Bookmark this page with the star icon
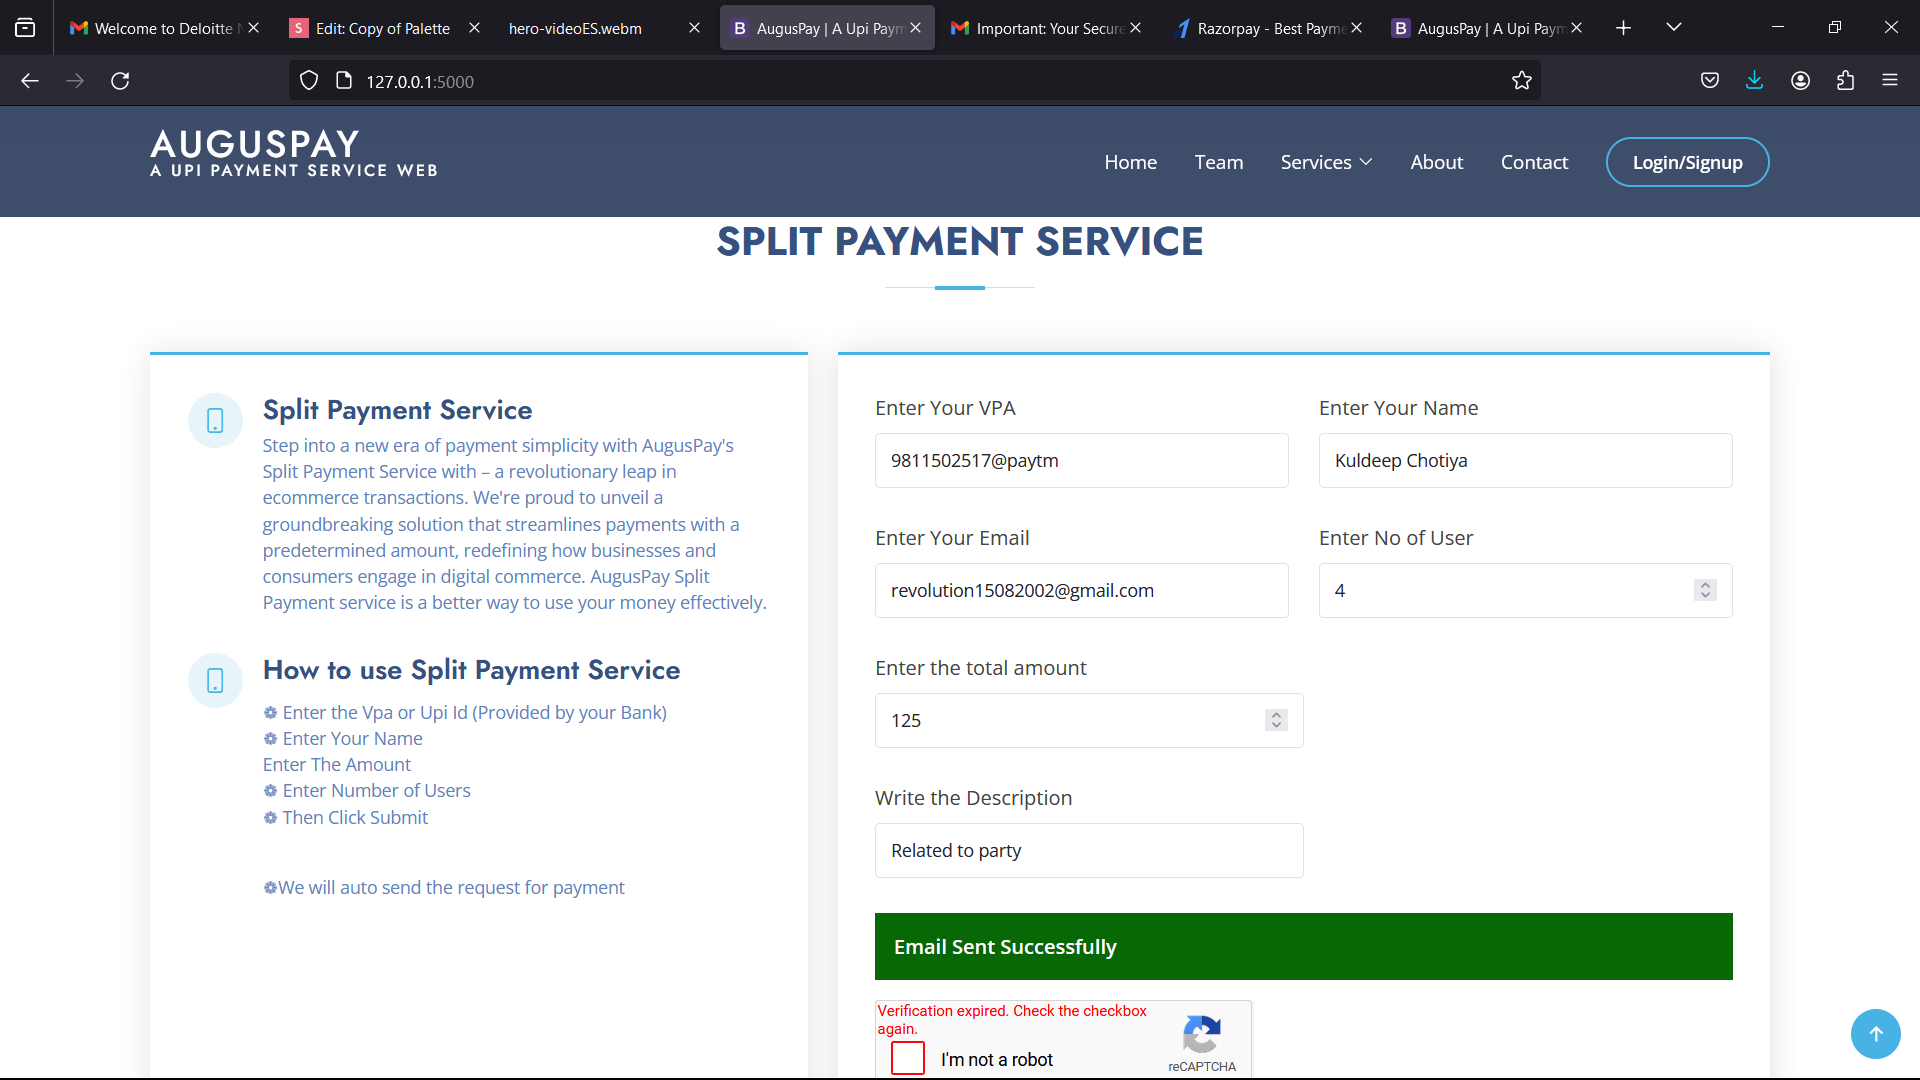1920x1080 pixels. 1521,81
